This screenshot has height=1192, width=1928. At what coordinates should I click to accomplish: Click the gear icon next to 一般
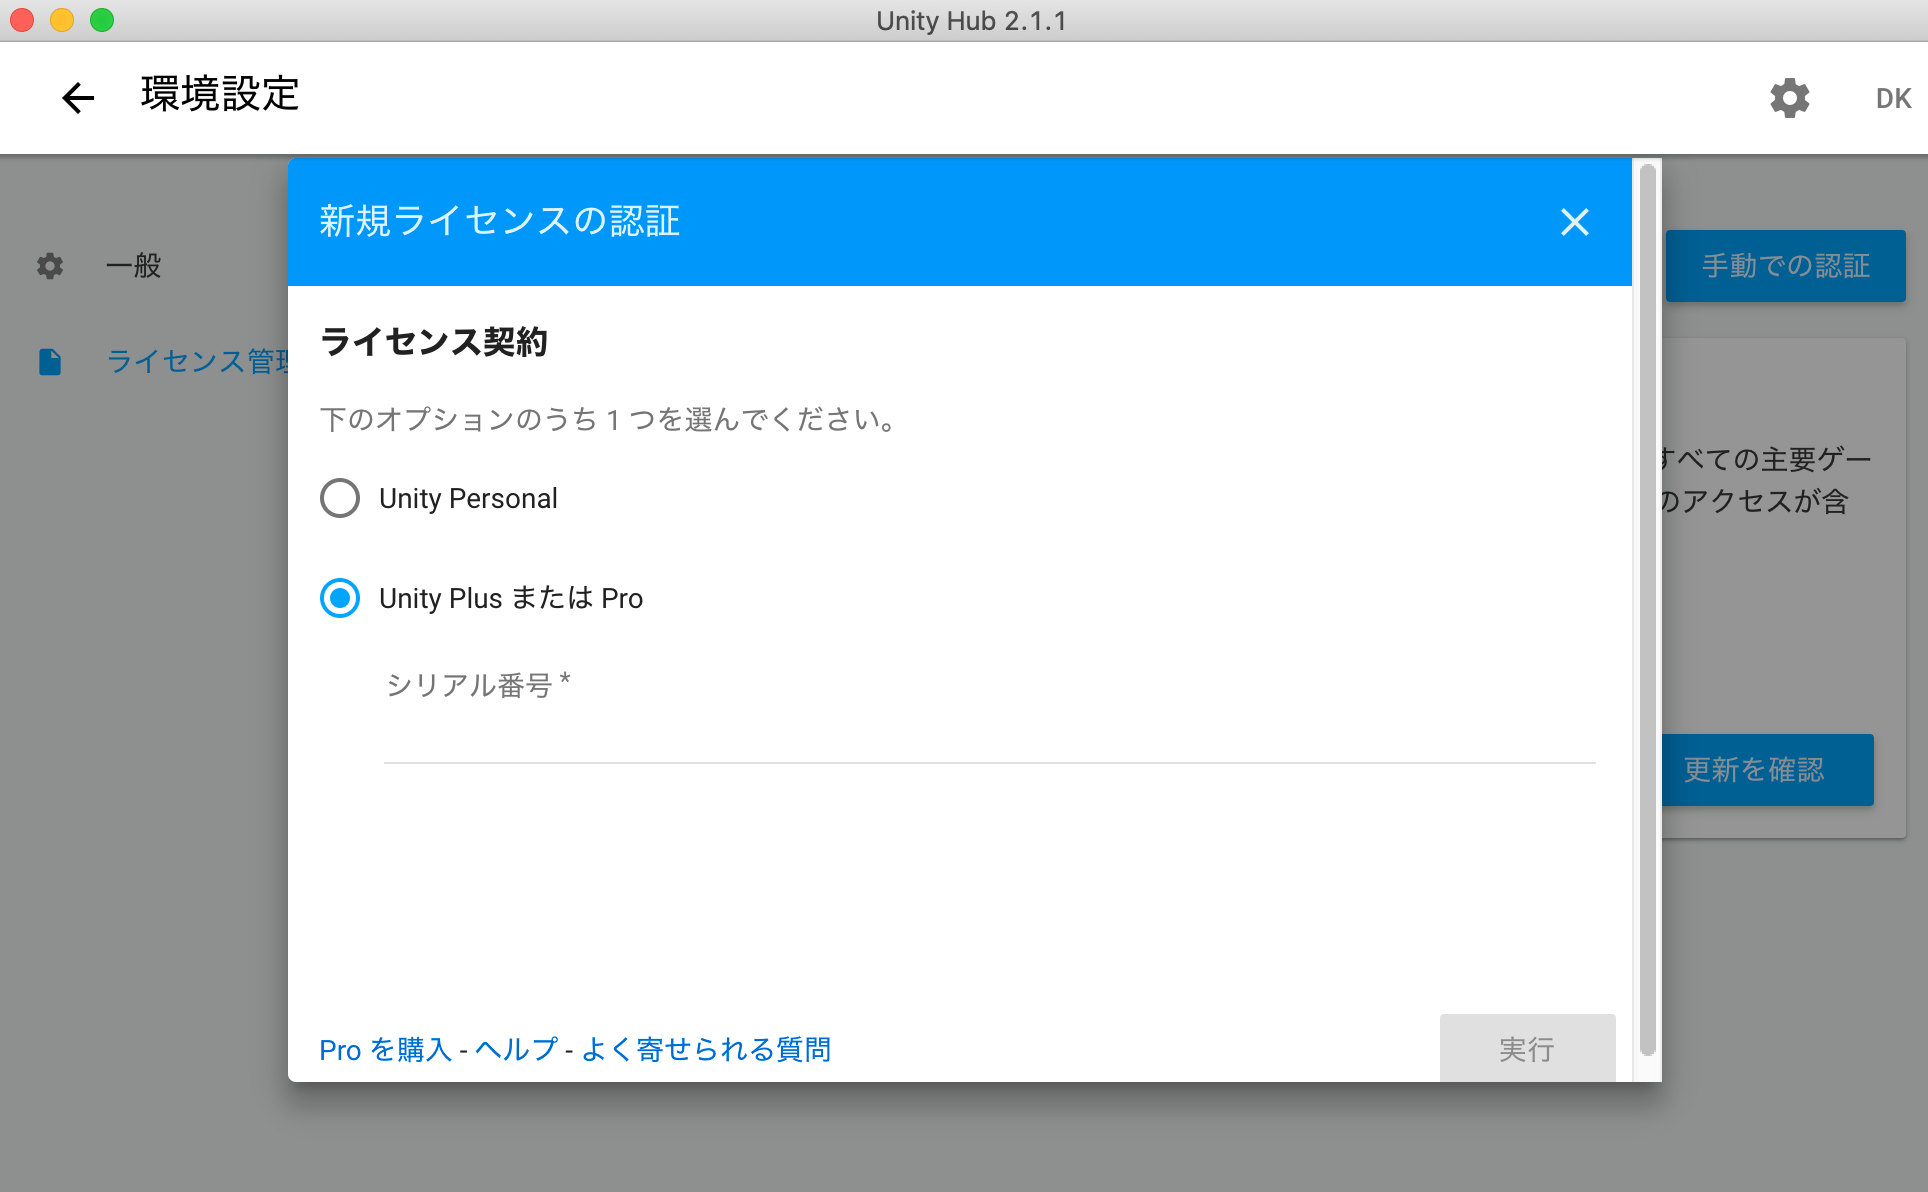pos(49,266)
